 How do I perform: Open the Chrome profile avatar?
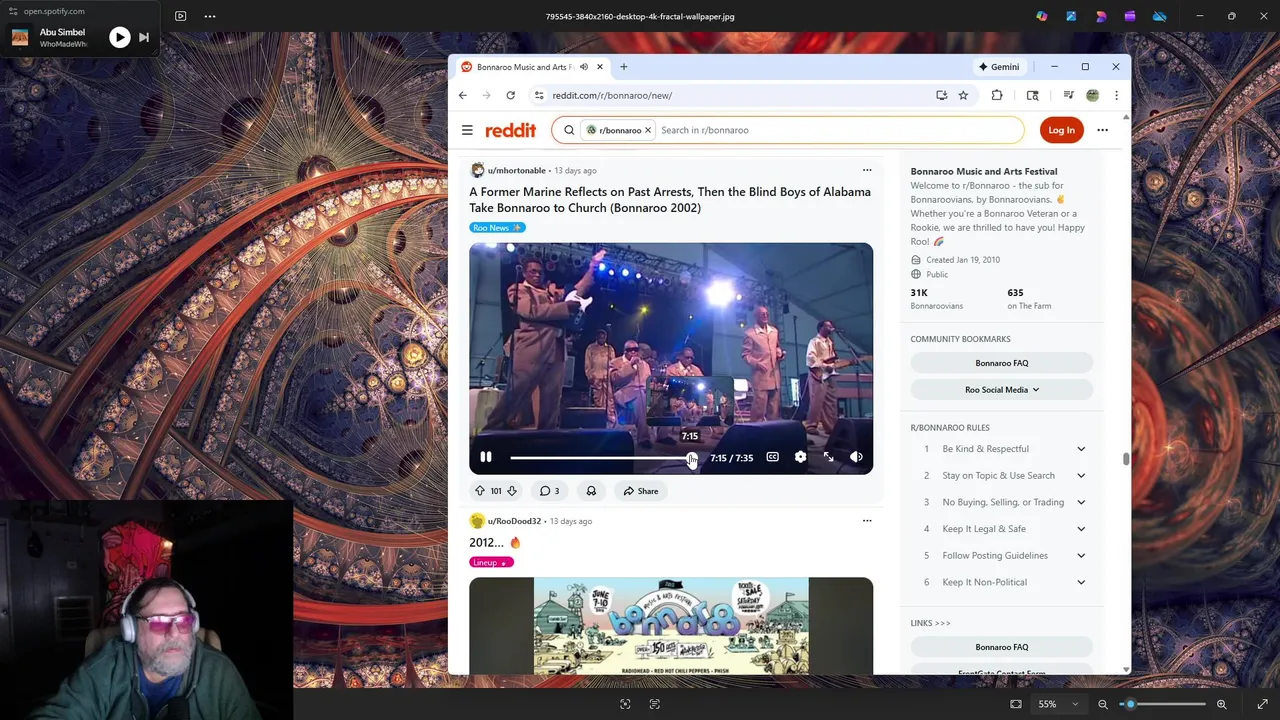pos(1092,95)
